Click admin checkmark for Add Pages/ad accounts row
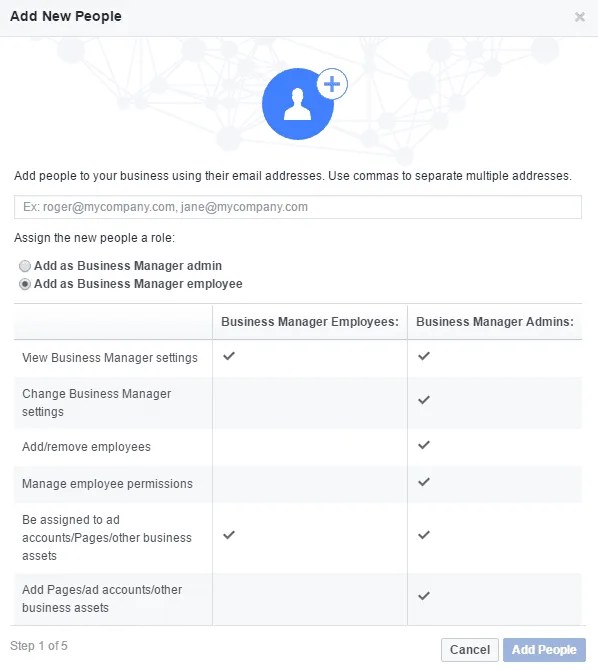The width and height of the screenshot is (598, 670). point(424,596)
